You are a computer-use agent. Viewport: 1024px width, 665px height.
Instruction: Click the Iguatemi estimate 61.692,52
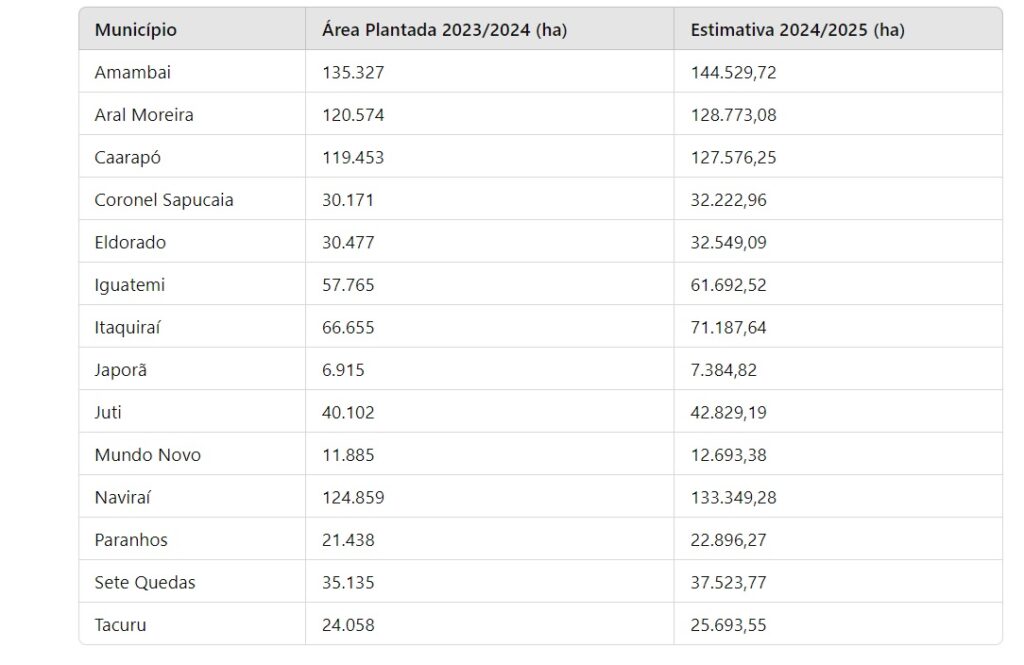tap(728, 285)
